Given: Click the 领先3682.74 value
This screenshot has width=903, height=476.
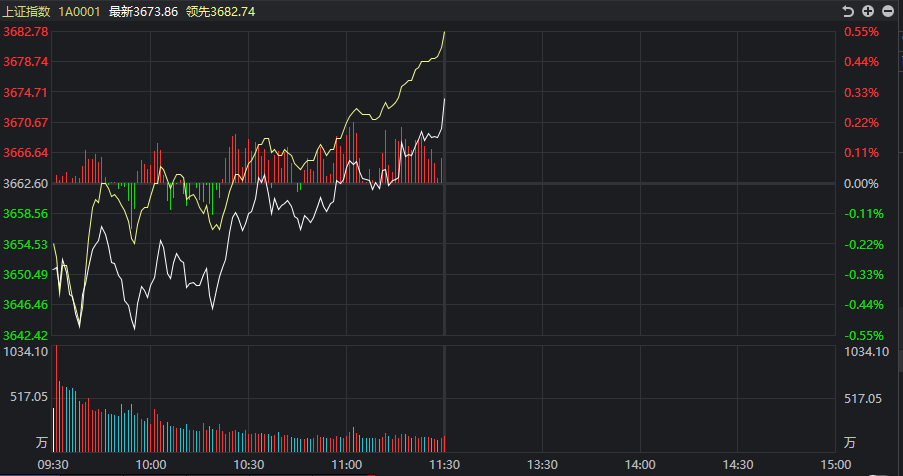Looking at the screenshot, I should click(x=221, y=12).
